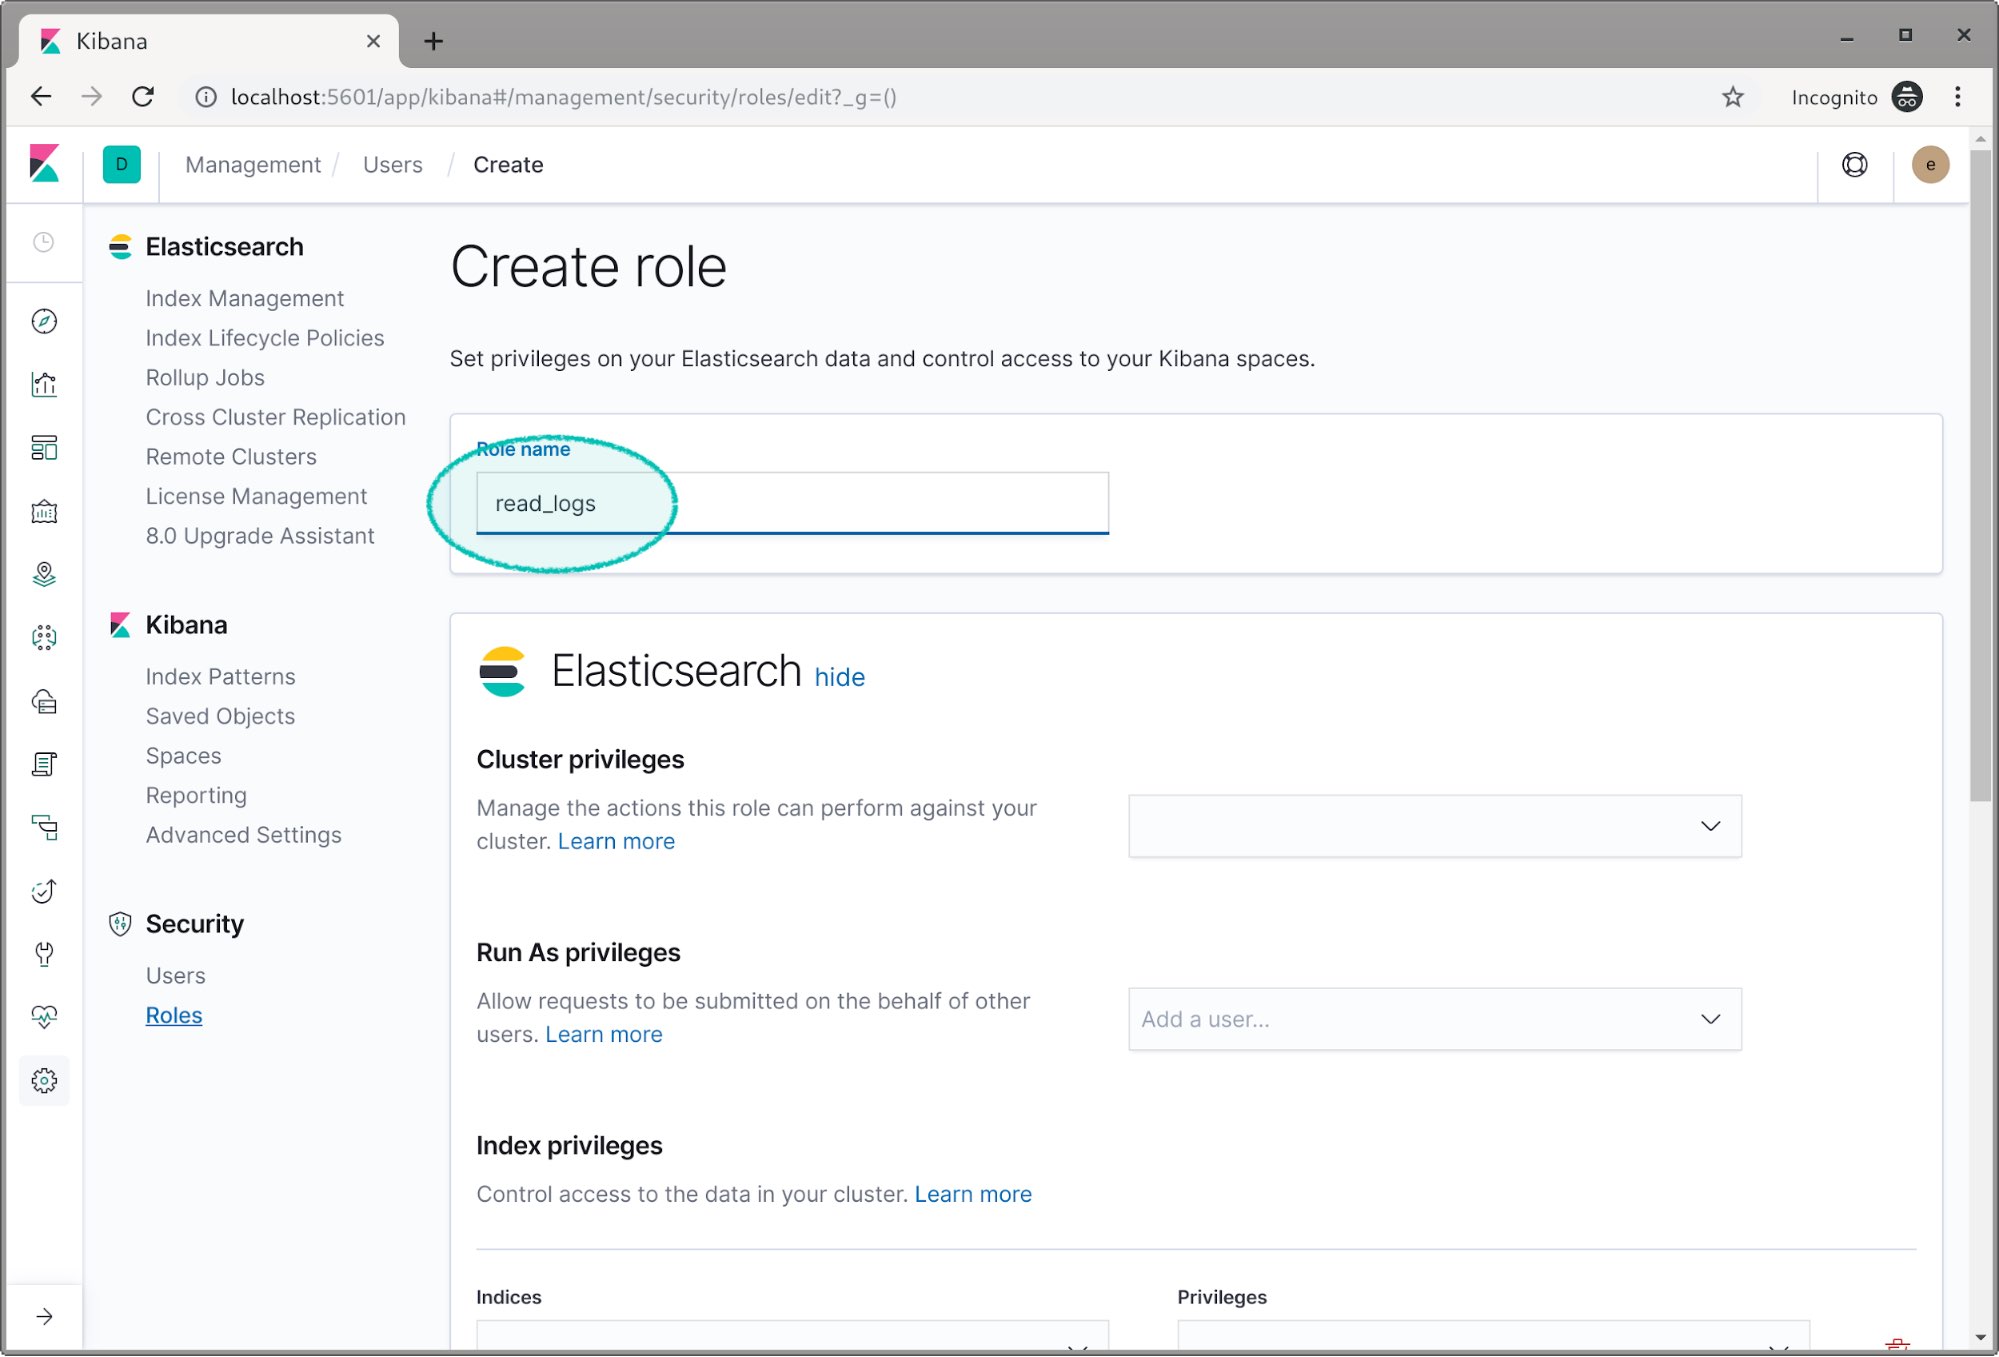Open Spaces management page
Viewport: 1999px width, 1357px height.
(x=182, y=754)
